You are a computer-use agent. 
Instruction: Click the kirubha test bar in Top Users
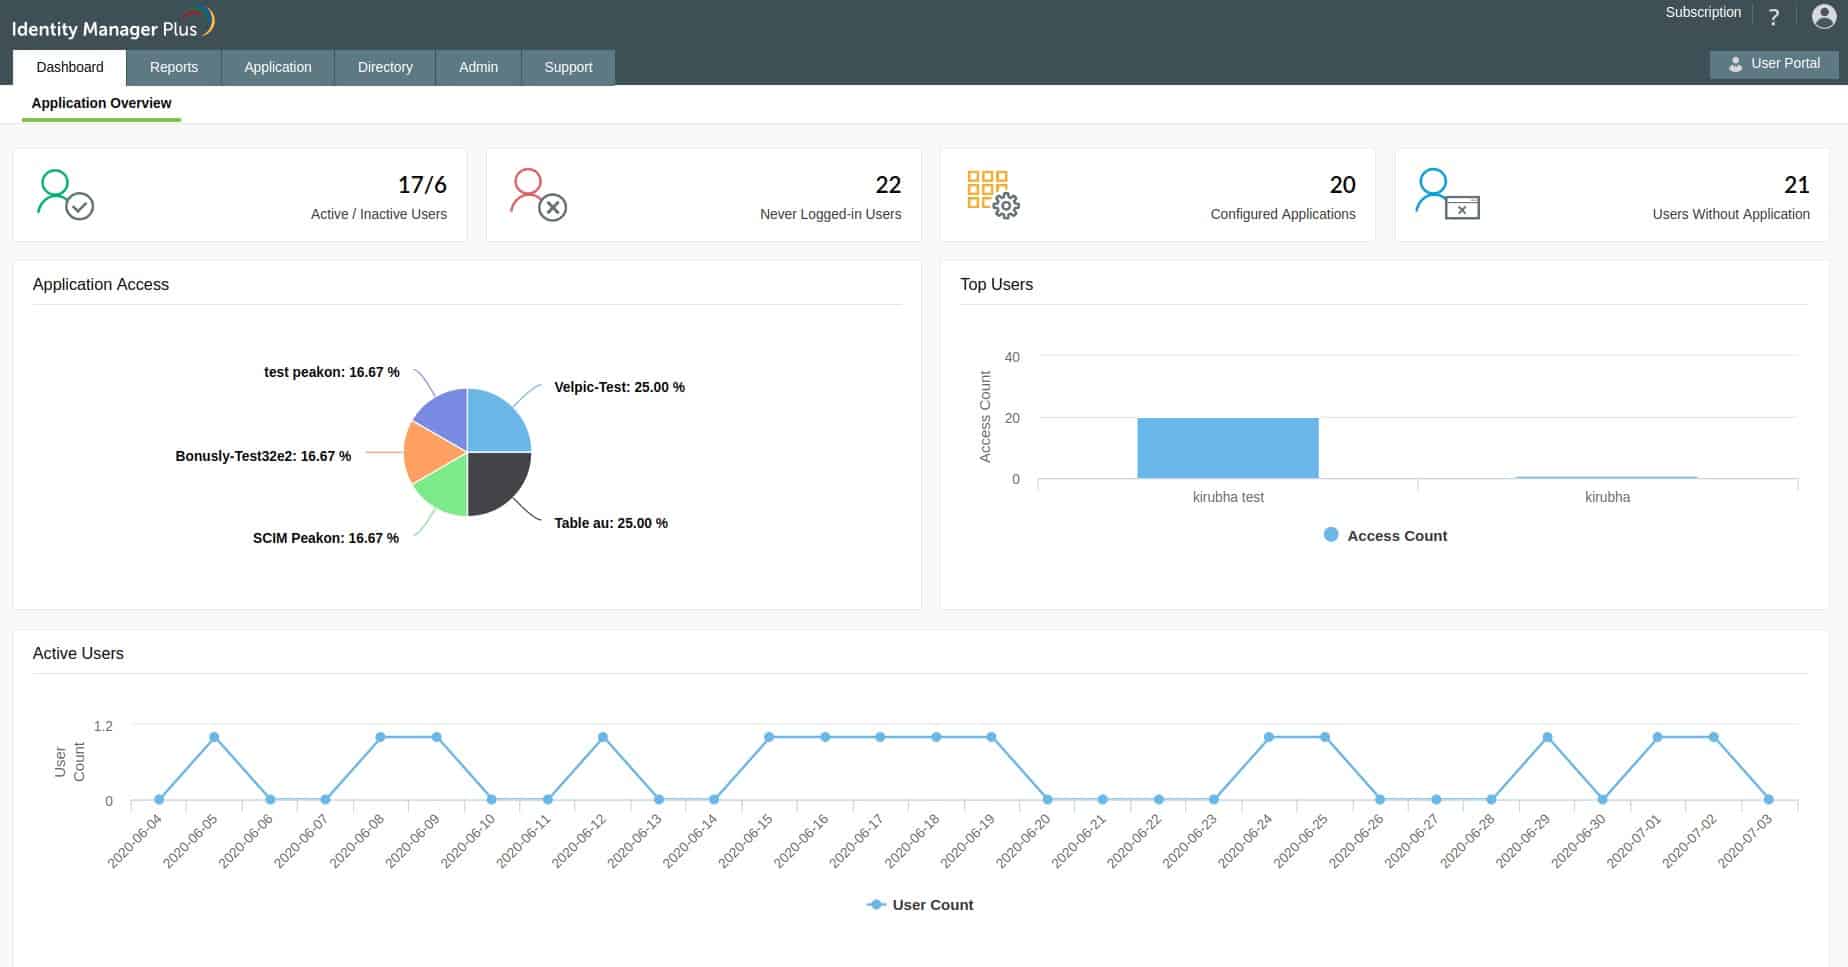point(1228,448)
